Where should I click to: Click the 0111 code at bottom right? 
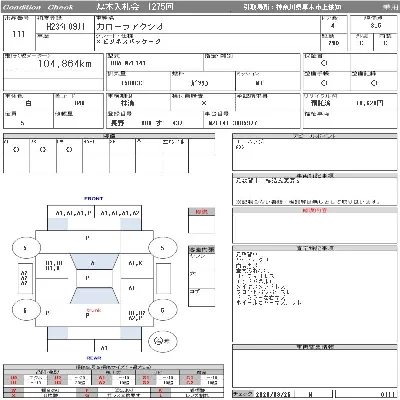coord(387,394)
